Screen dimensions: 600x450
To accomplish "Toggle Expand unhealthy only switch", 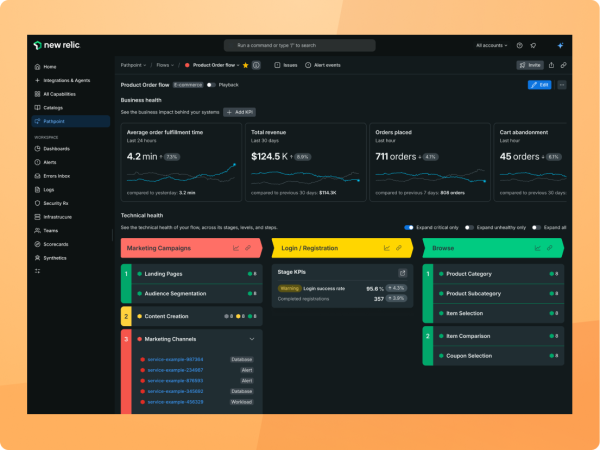I will (x=469, y=227).
